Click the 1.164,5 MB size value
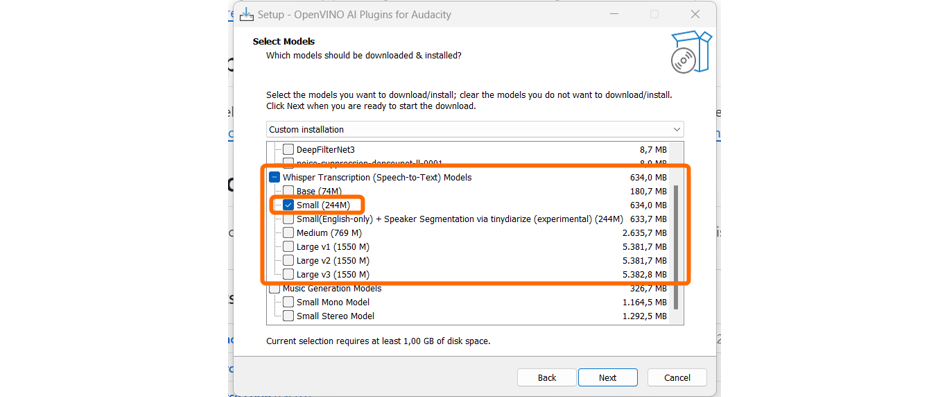 (x=645, y=302)
